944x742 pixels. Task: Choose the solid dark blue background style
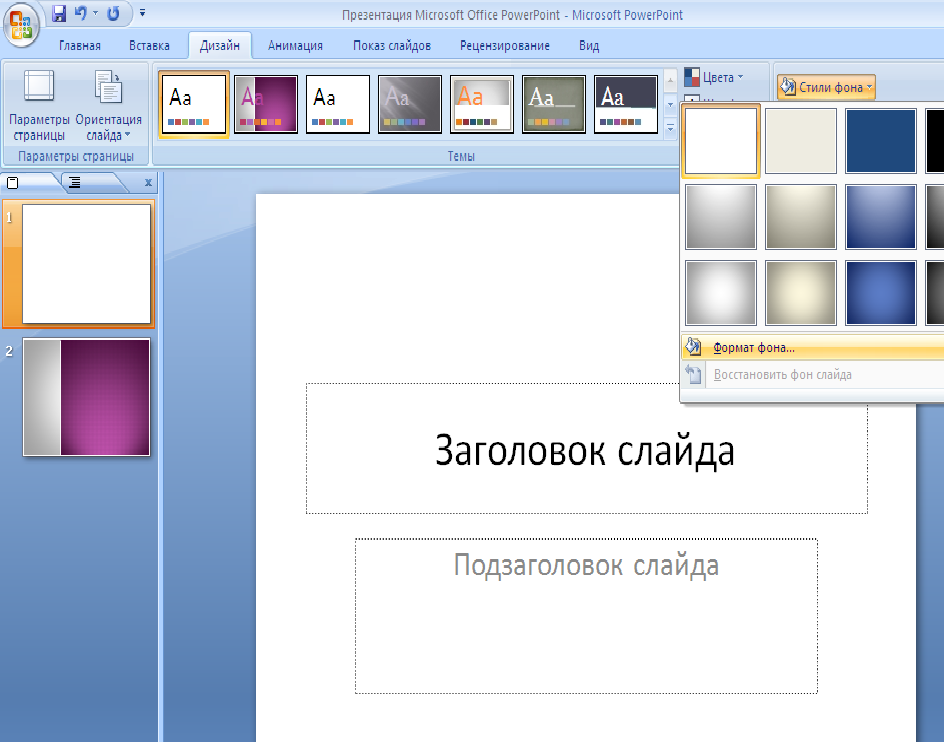click(x=881, y=141)
